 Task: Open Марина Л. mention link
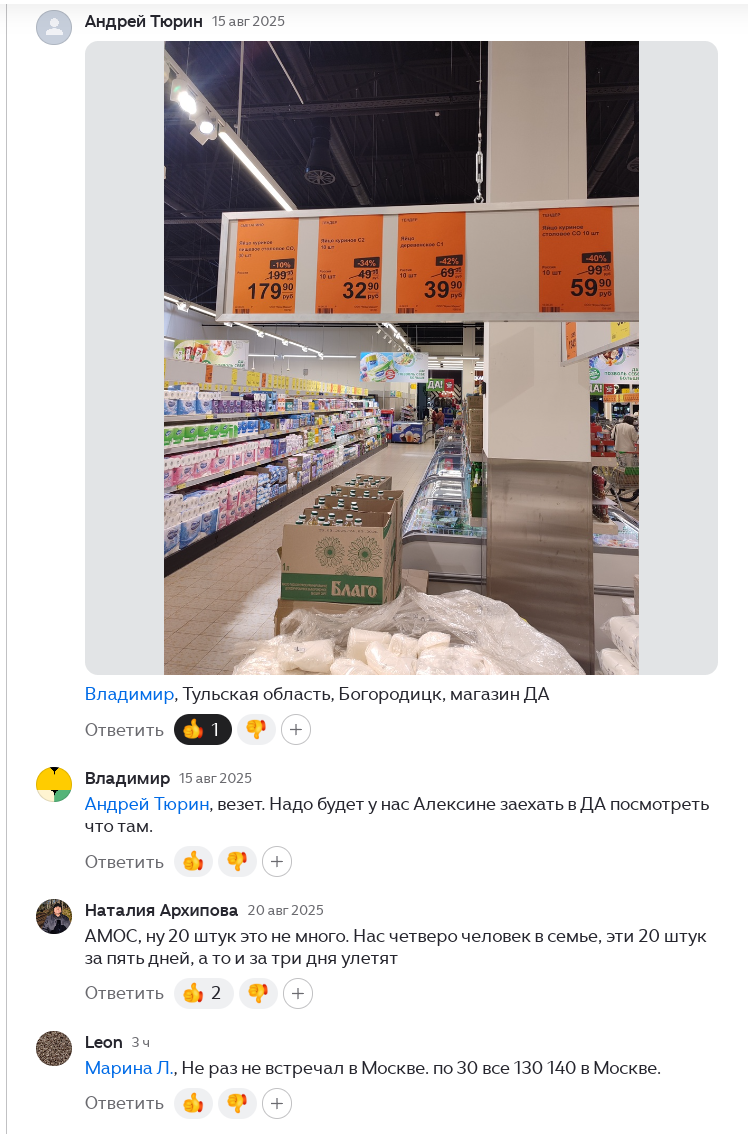pyautogui.click(x=129, y=1067)
